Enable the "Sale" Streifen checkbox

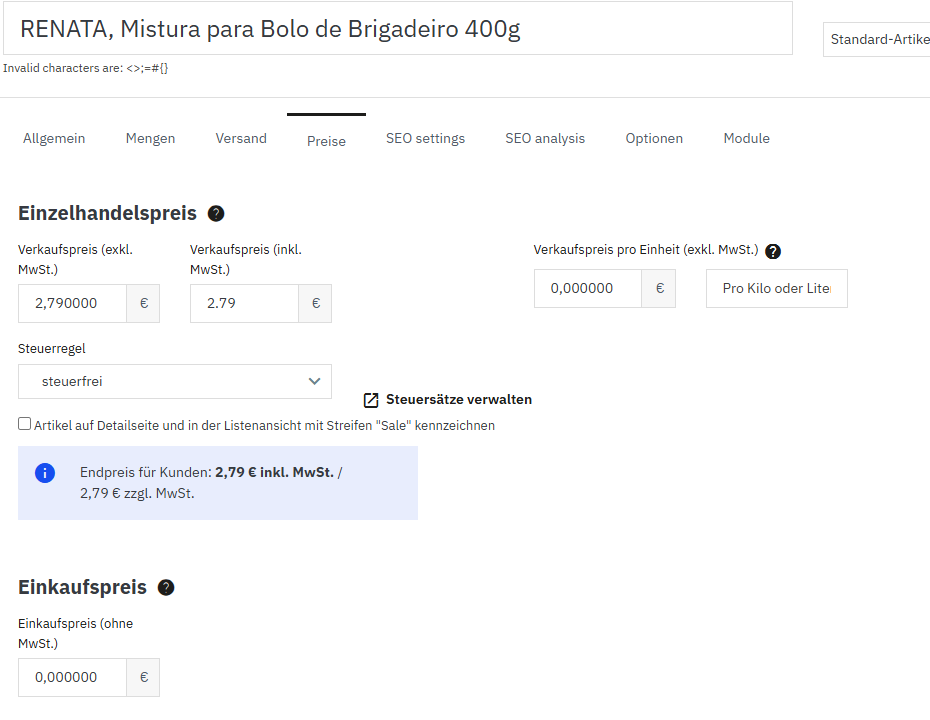click(25, 424)
